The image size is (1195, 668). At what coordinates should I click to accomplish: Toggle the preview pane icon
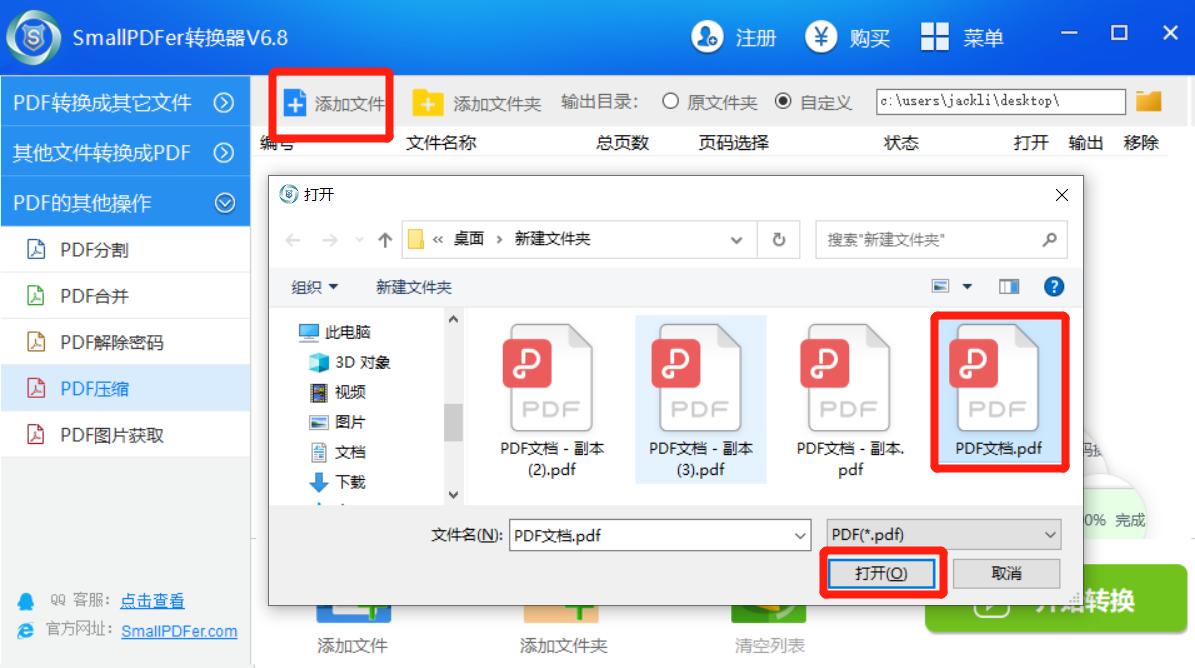point(1009,286)
